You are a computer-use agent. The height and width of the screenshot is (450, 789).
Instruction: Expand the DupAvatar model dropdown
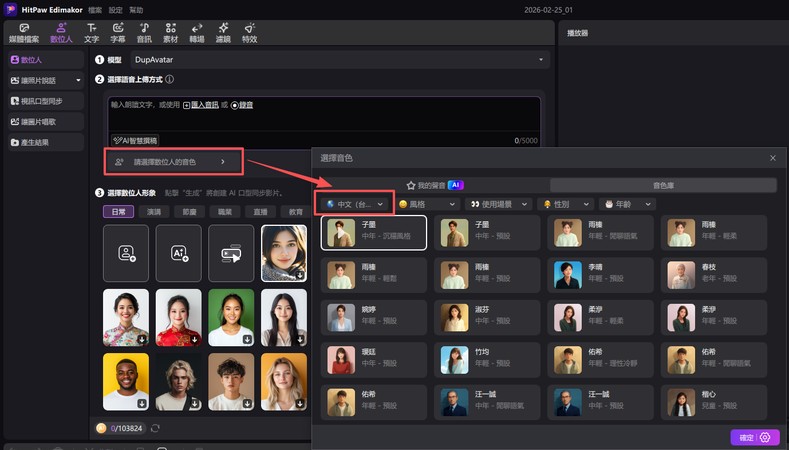click(x=340, y=60)
